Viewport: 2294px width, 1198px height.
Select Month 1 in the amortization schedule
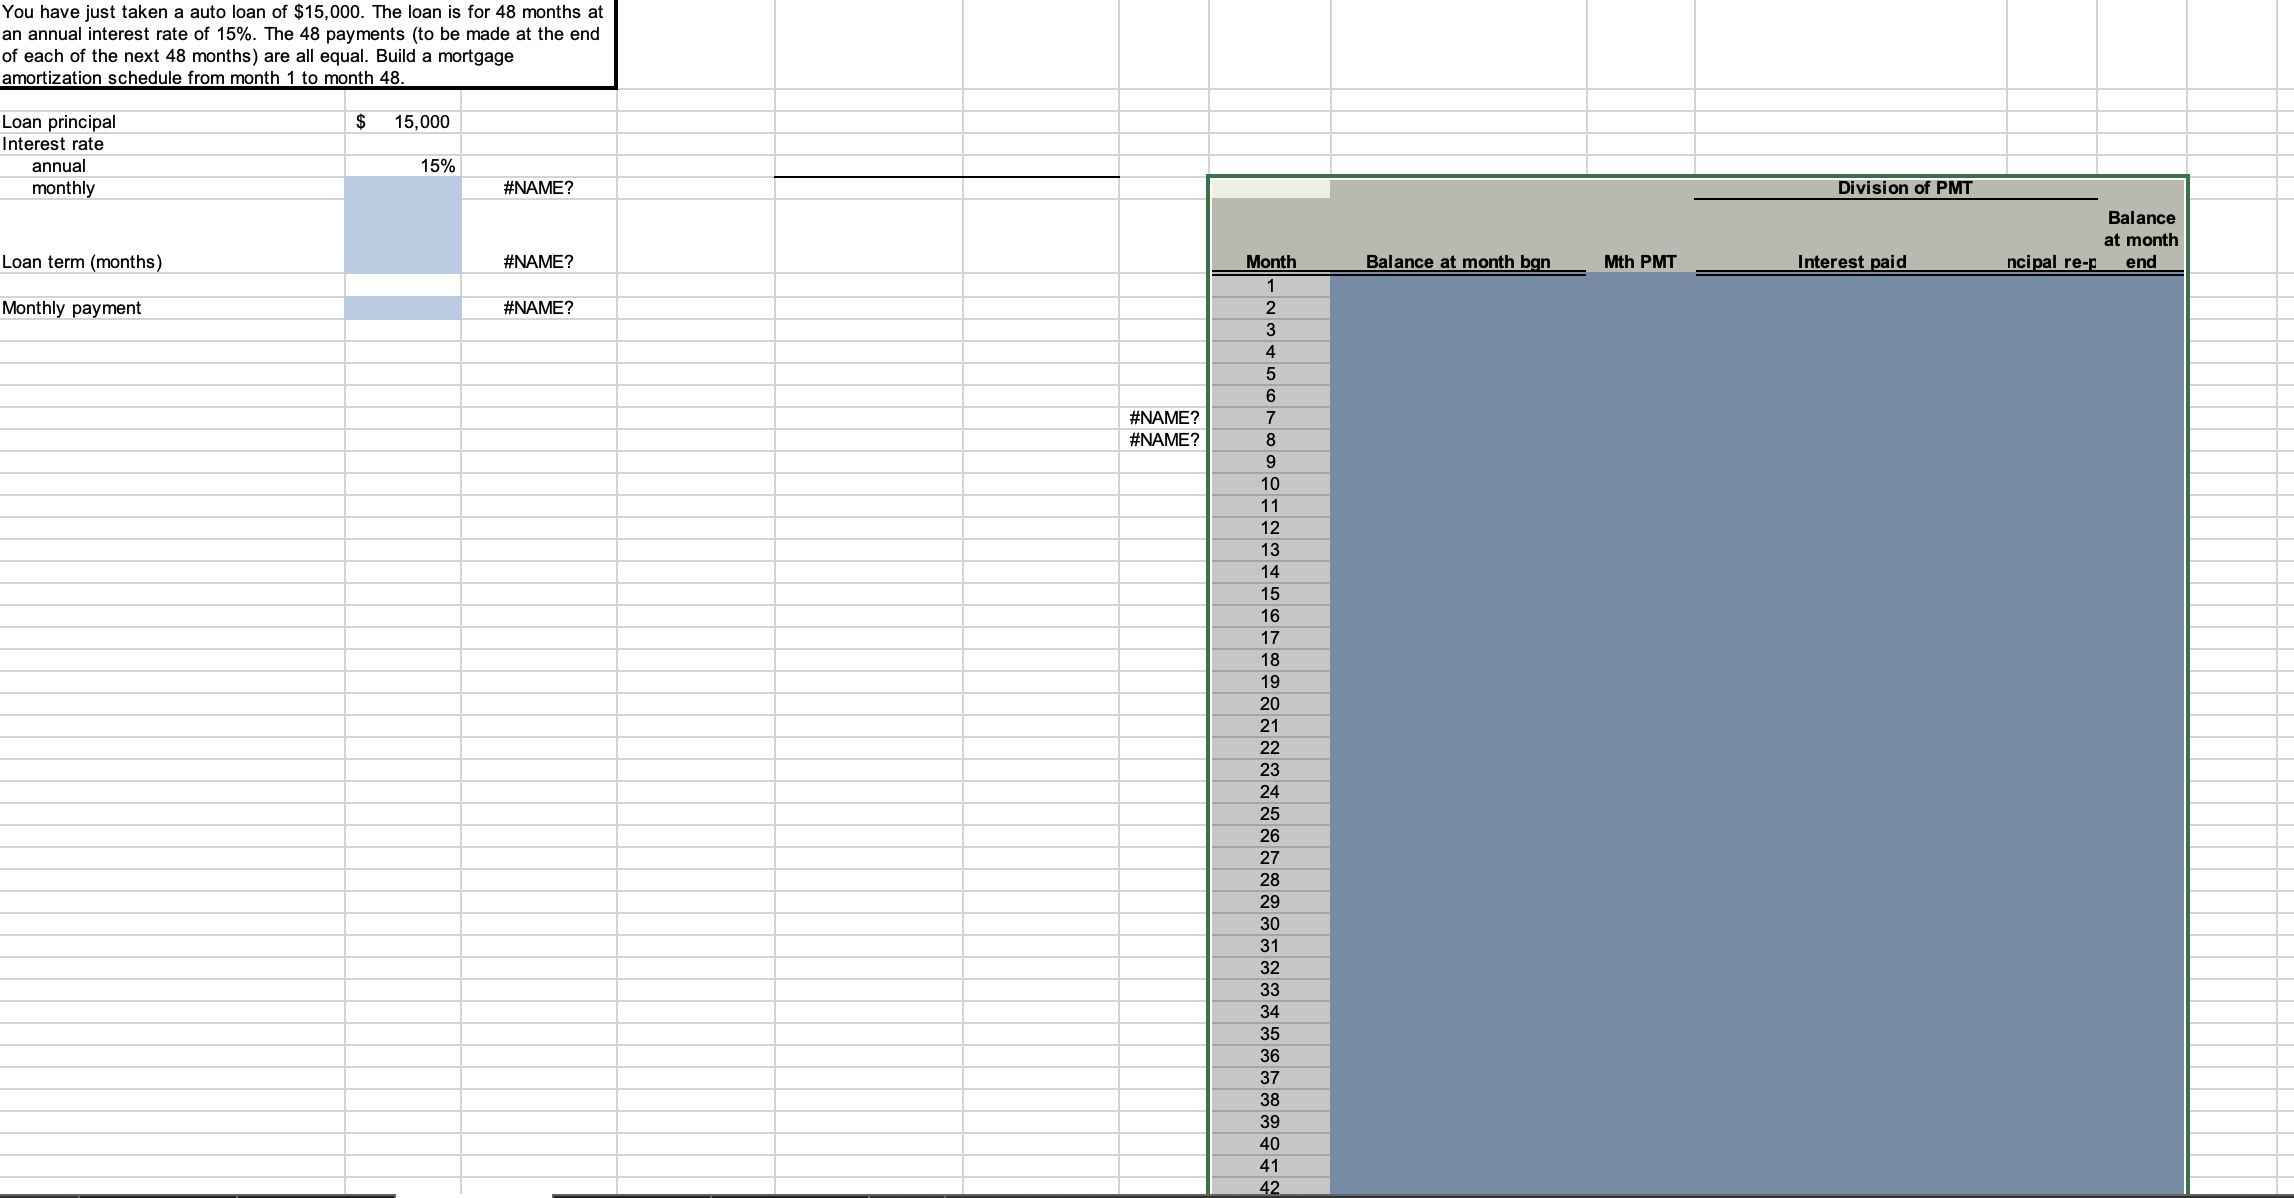[1270, 285]
